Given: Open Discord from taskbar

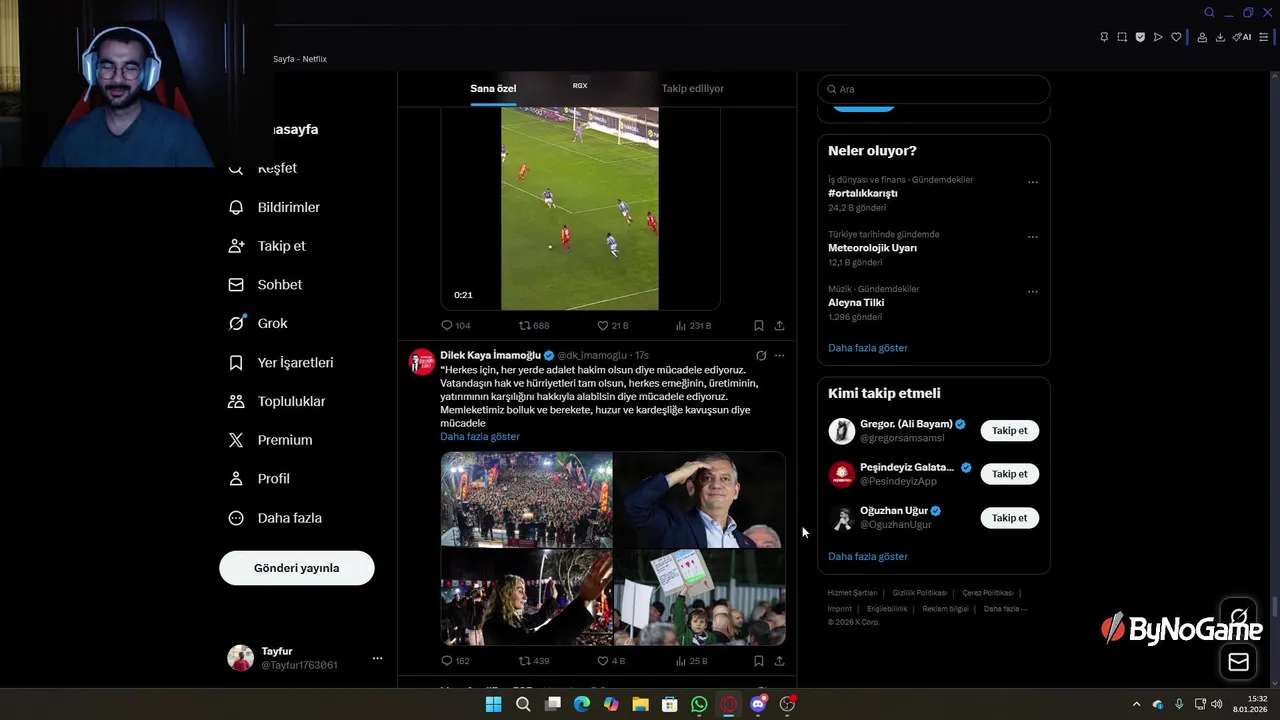Looking at the screenshot, I should coord(758,704).
